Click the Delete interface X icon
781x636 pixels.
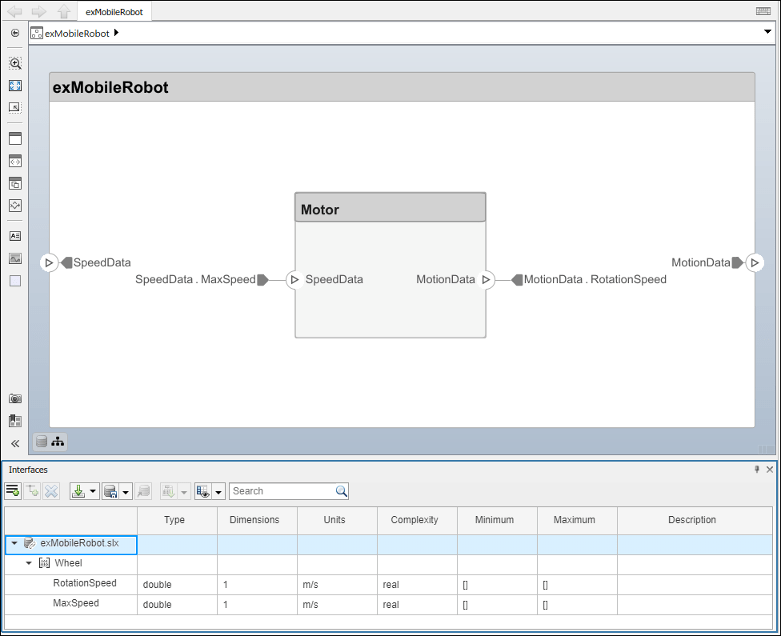(51, 491)
